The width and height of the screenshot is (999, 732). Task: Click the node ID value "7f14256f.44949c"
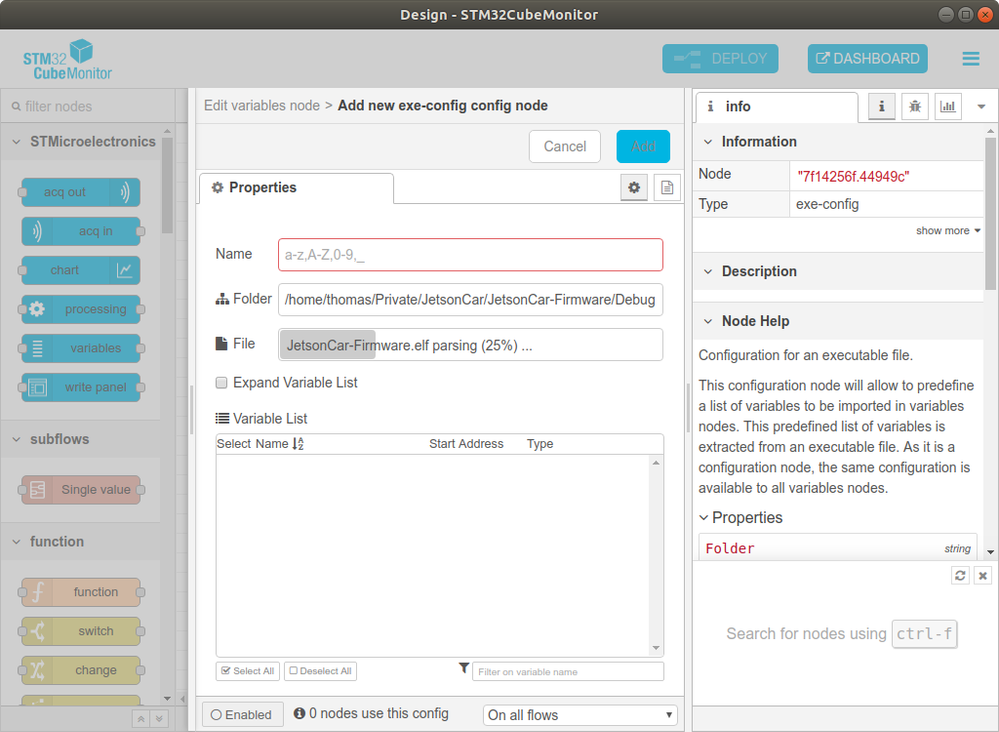click(853, 176)
